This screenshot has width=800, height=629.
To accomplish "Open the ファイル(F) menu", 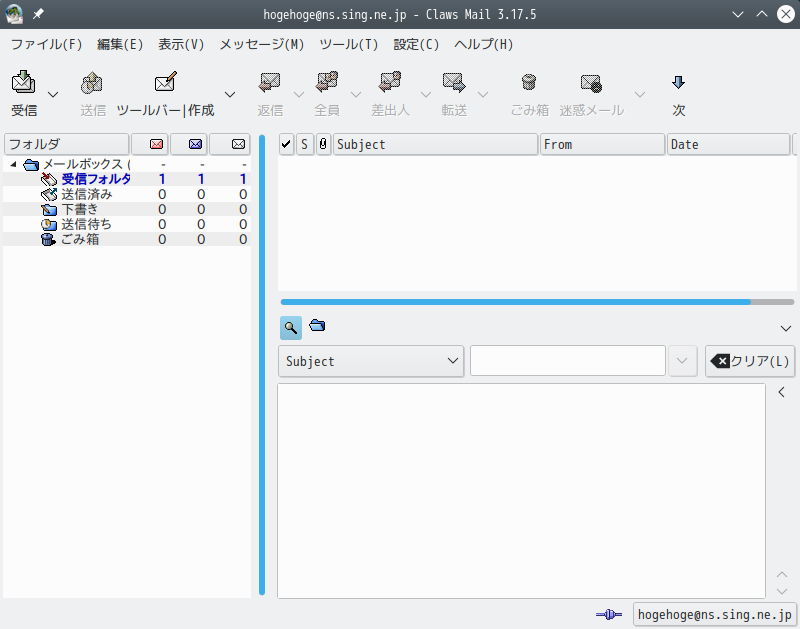I will [x=46, y=44].
